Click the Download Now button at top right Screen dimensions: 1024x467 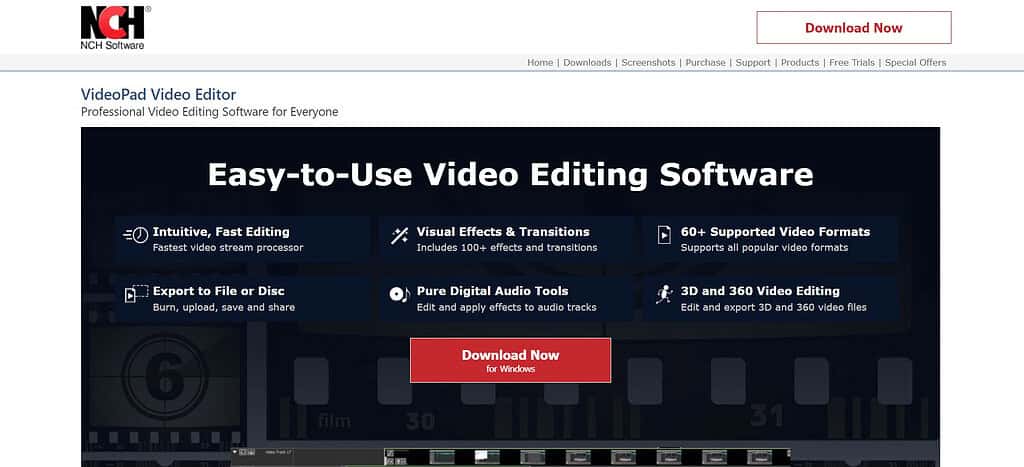854,27
